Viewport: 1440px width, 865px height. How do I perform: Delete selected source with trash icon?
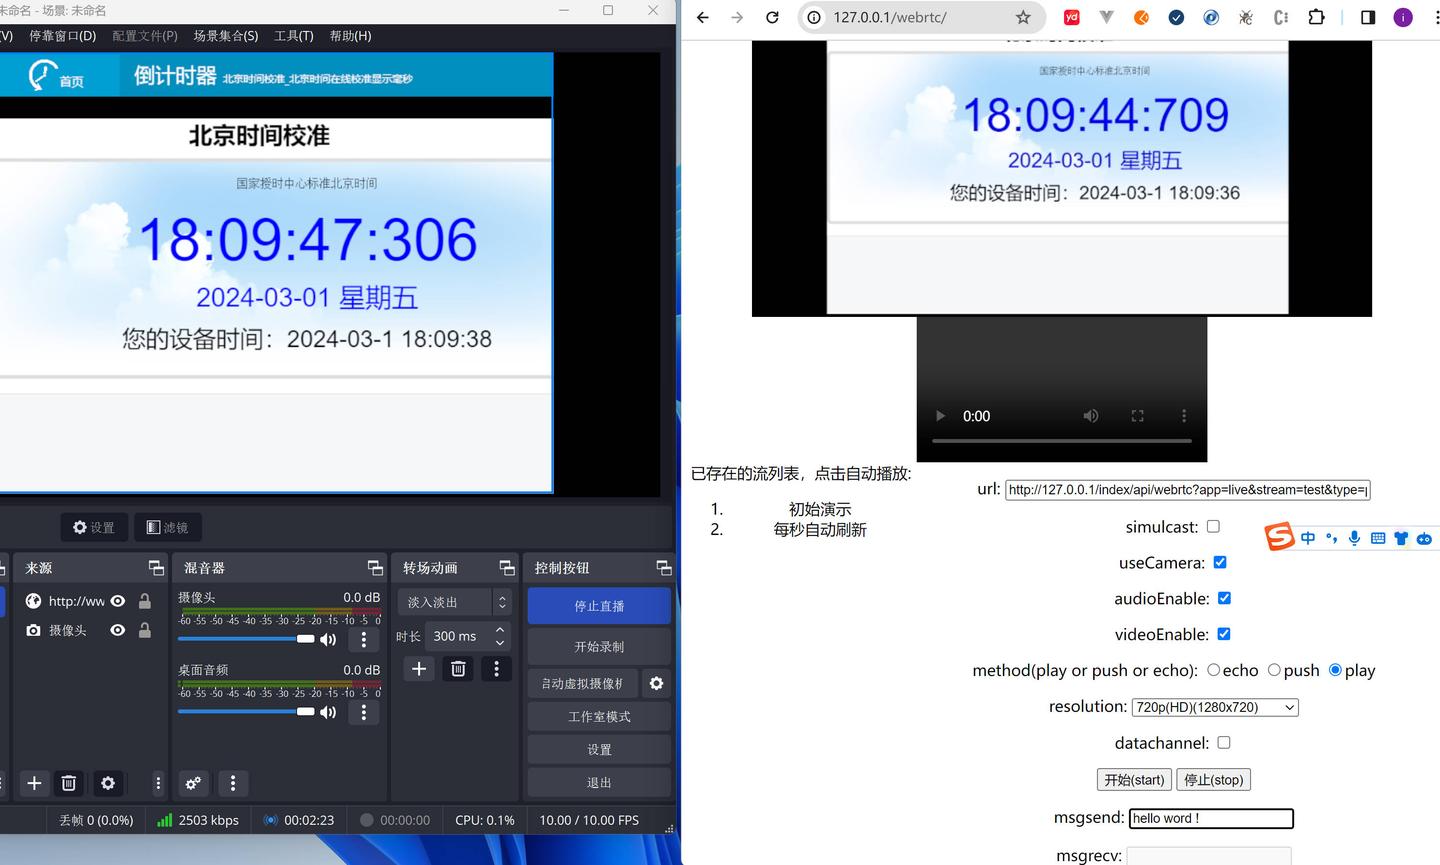(70, 783)
